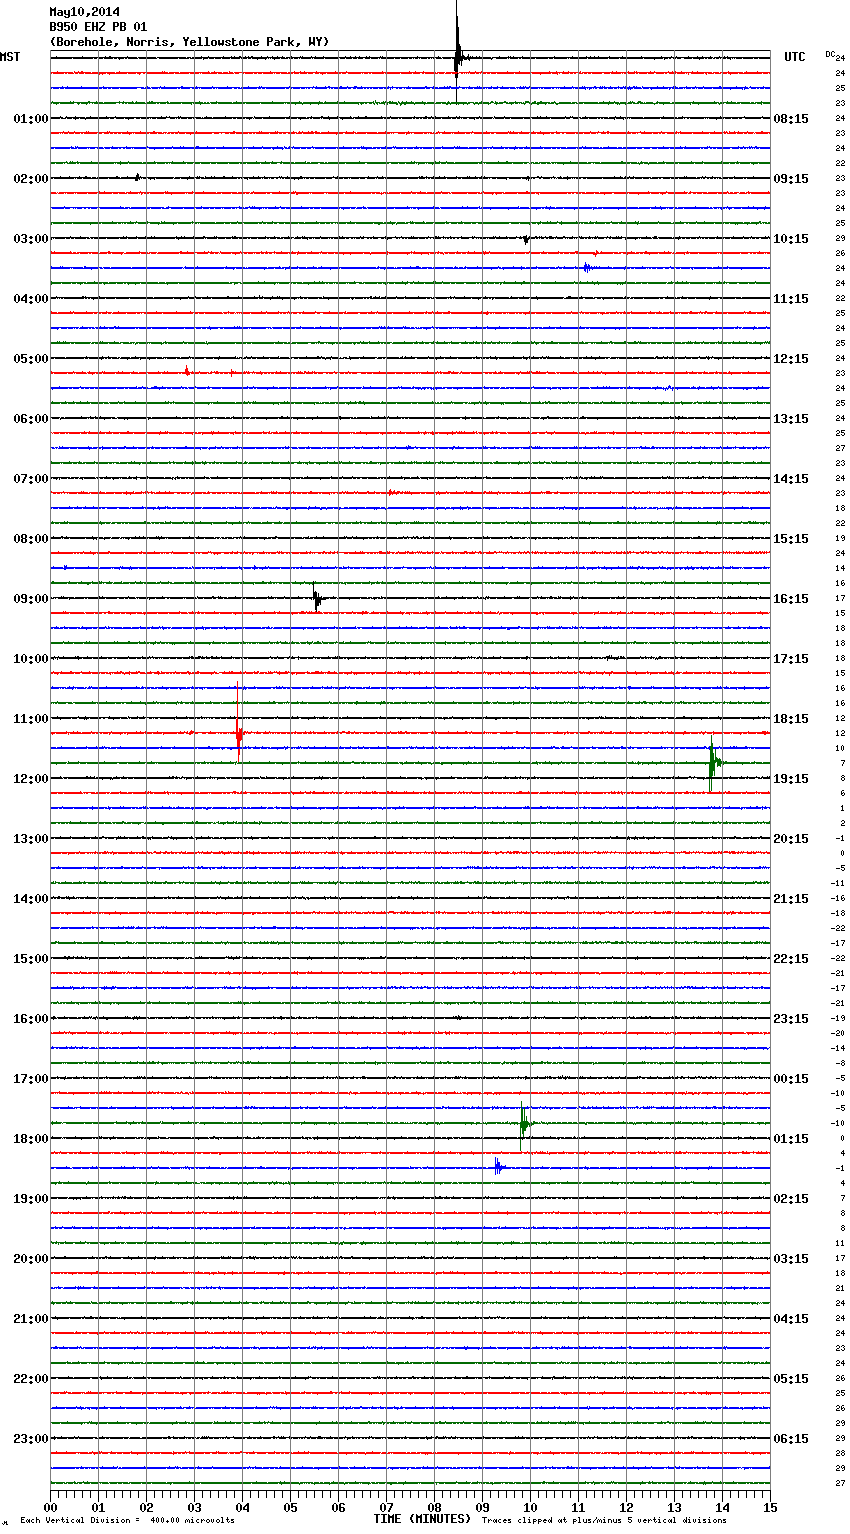
Task: Click the TIME (MINUTES) axis title
Action: tap(422, 1519)
